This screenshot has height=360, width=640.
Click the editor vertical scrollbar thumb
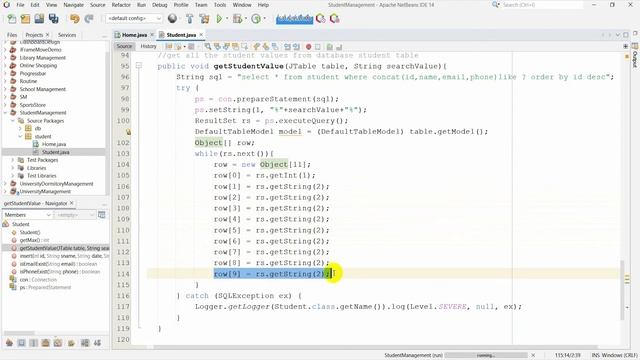622,290
